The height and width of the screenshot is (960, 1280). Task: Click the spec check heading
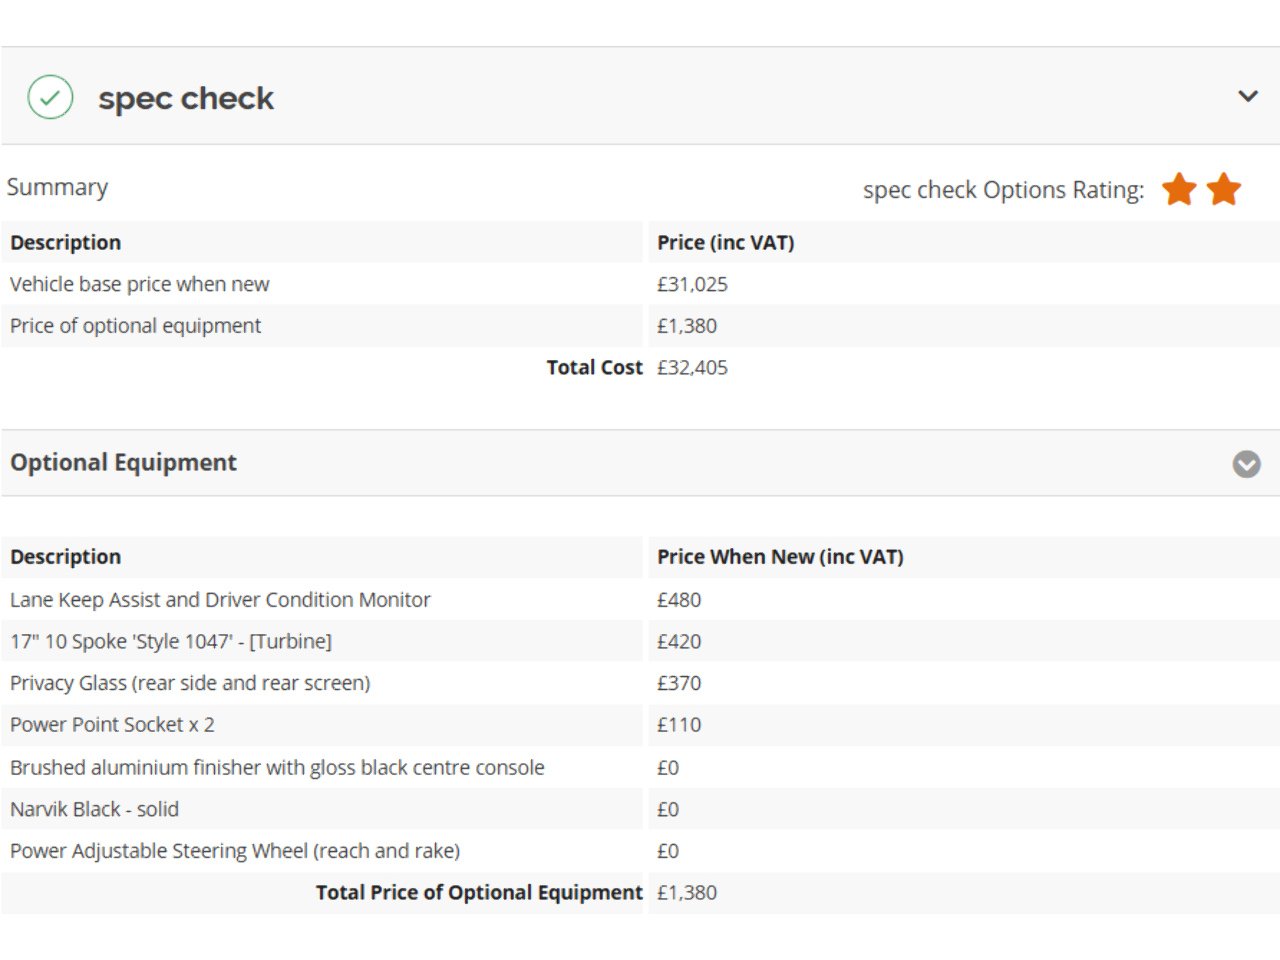186,98
